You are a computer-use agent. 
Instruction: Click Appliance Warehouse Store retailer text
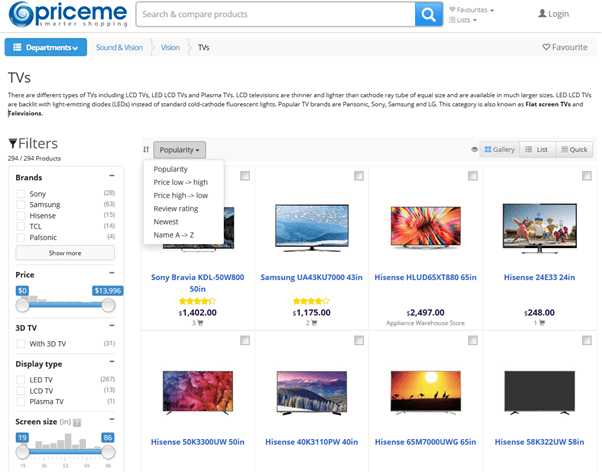pos(425,323)
